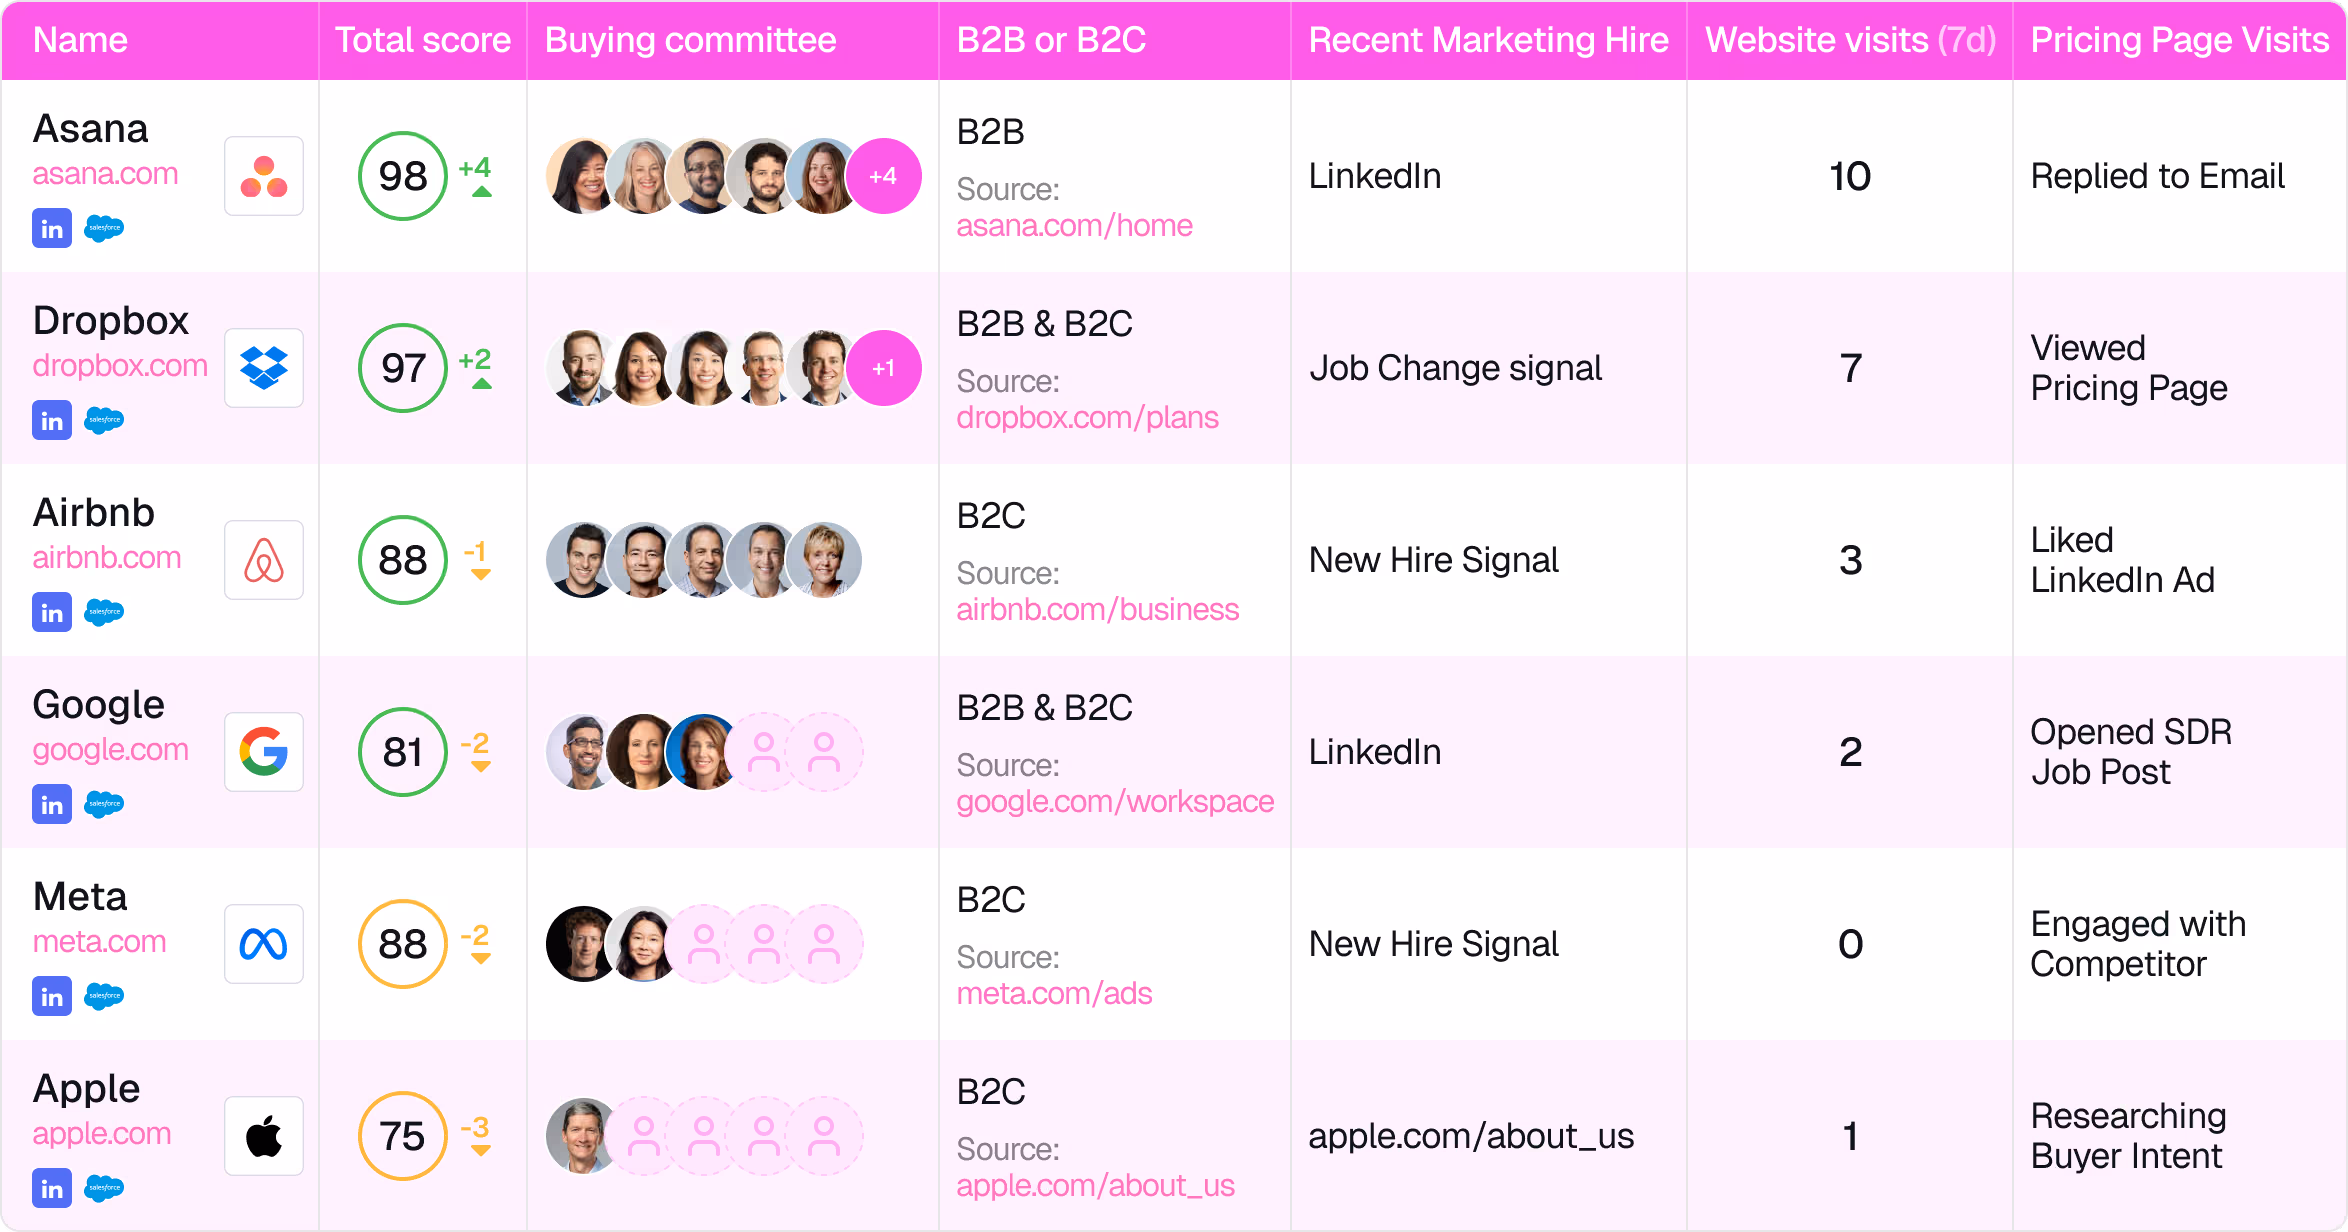This screenshot has width=2348, height=1232.
Task: Click the Salesforce icon under Meta
Action: [104, 996]
